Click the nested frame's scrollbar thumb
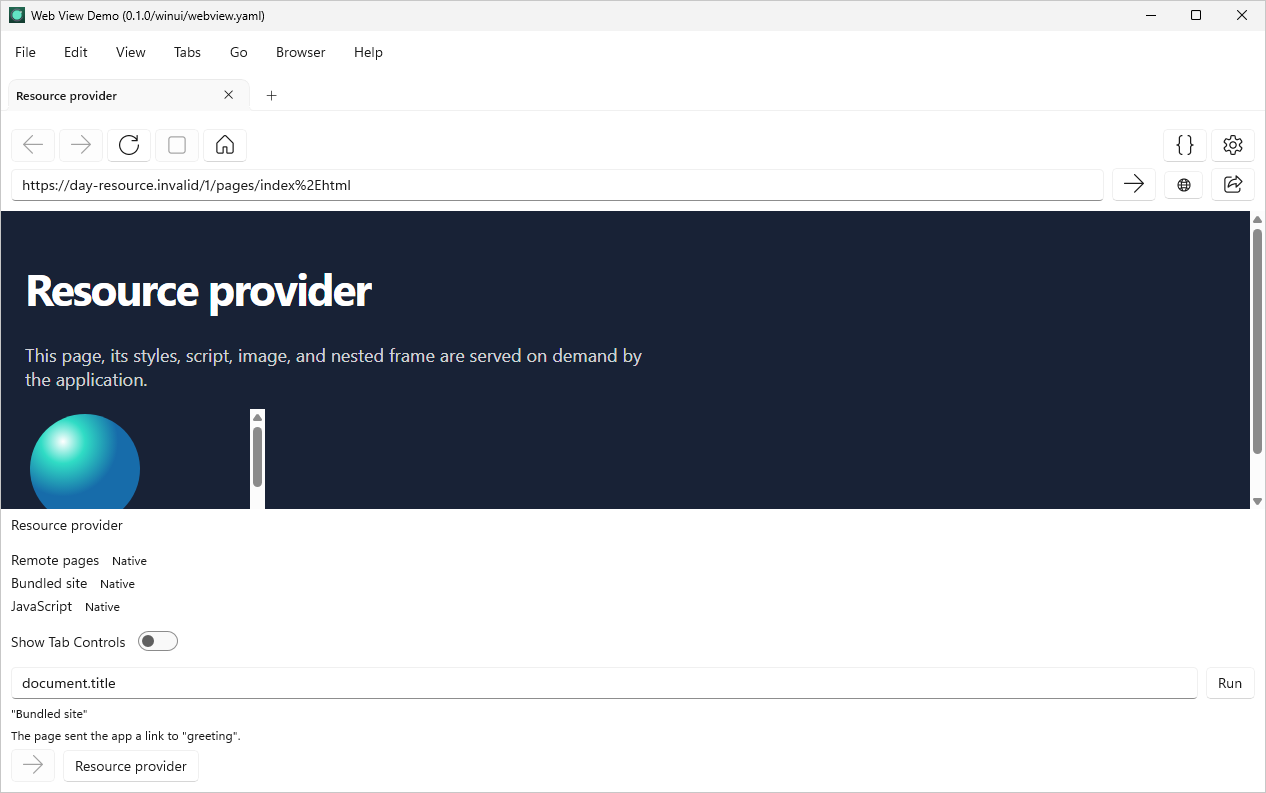1266x793 pixels. [257, 457]
